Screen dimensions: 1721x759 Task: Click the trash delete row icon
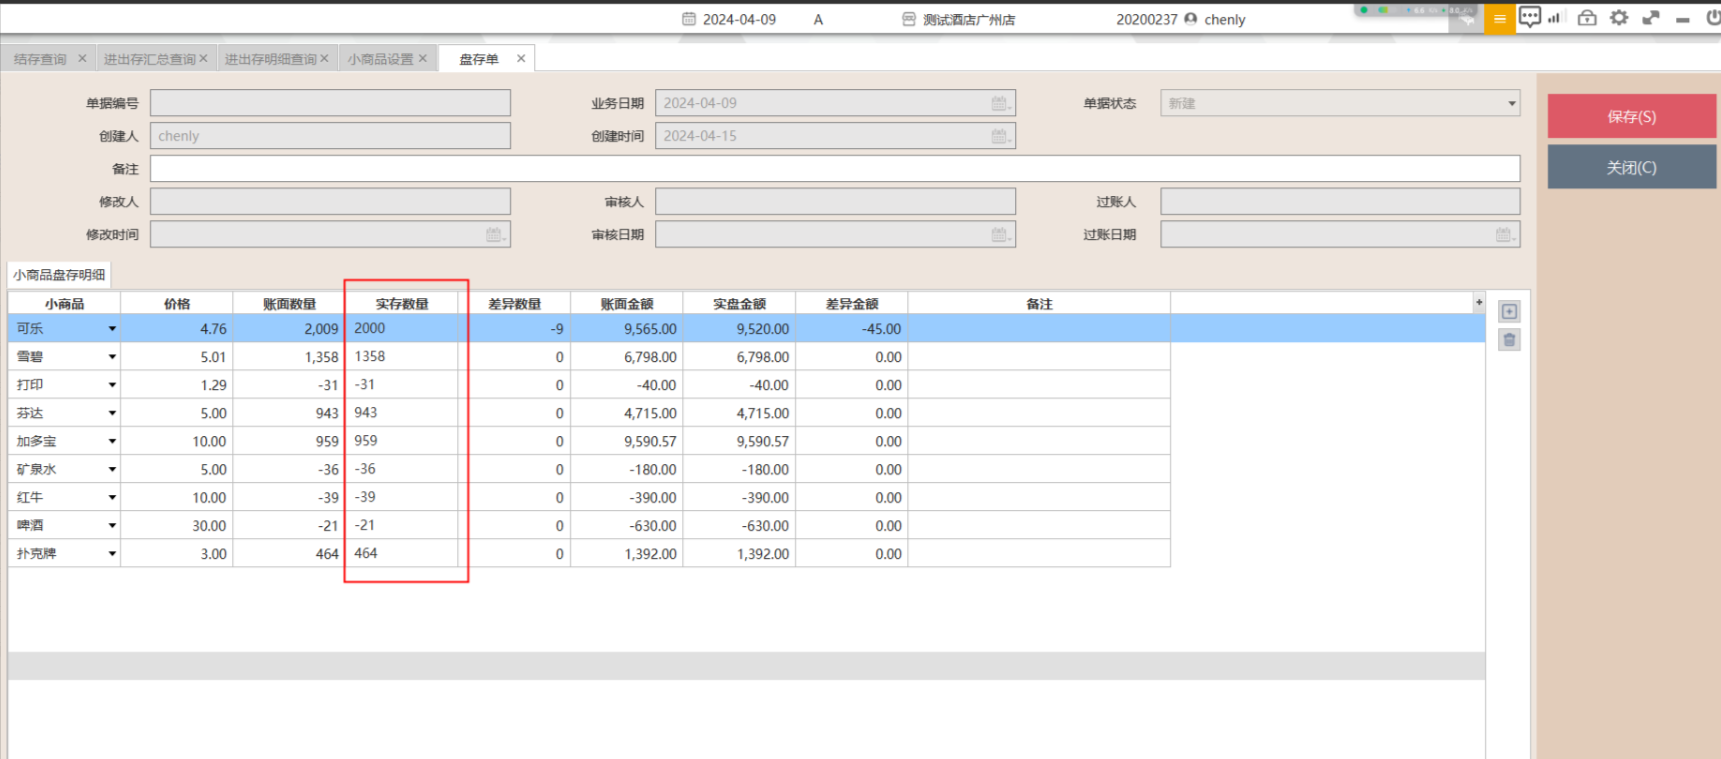tap(1509, 340)
